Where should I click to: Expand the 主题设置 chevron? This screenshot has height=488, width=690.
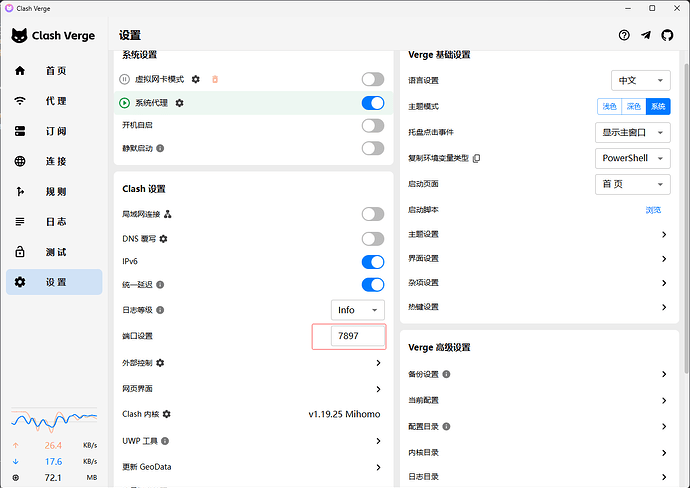[x=664, y=235]
